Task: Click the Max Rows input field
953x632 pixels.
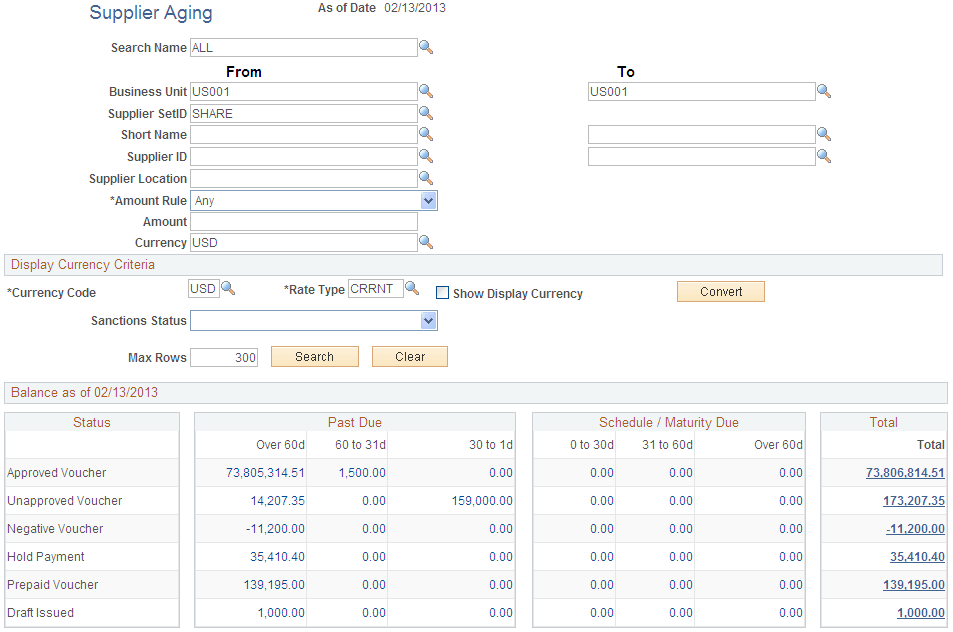Action: 223,357
